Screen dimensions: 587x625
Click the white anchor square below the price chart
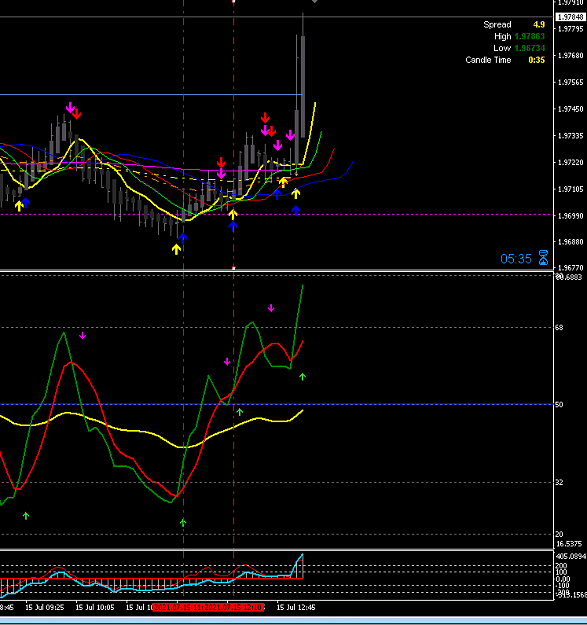pyautogui.click(x=234, y=268)
